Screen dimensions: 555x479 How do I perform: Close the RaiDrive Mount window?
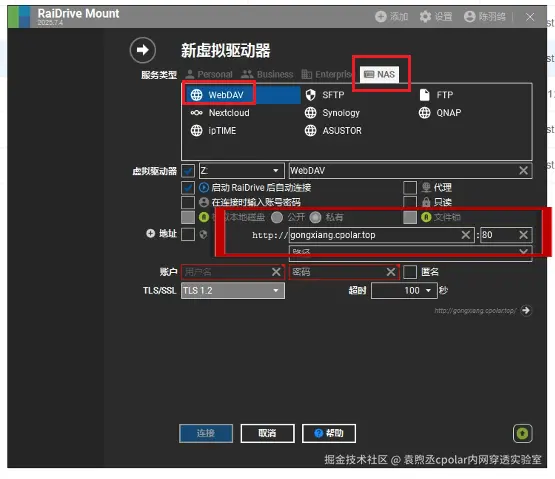pos(530,17)
